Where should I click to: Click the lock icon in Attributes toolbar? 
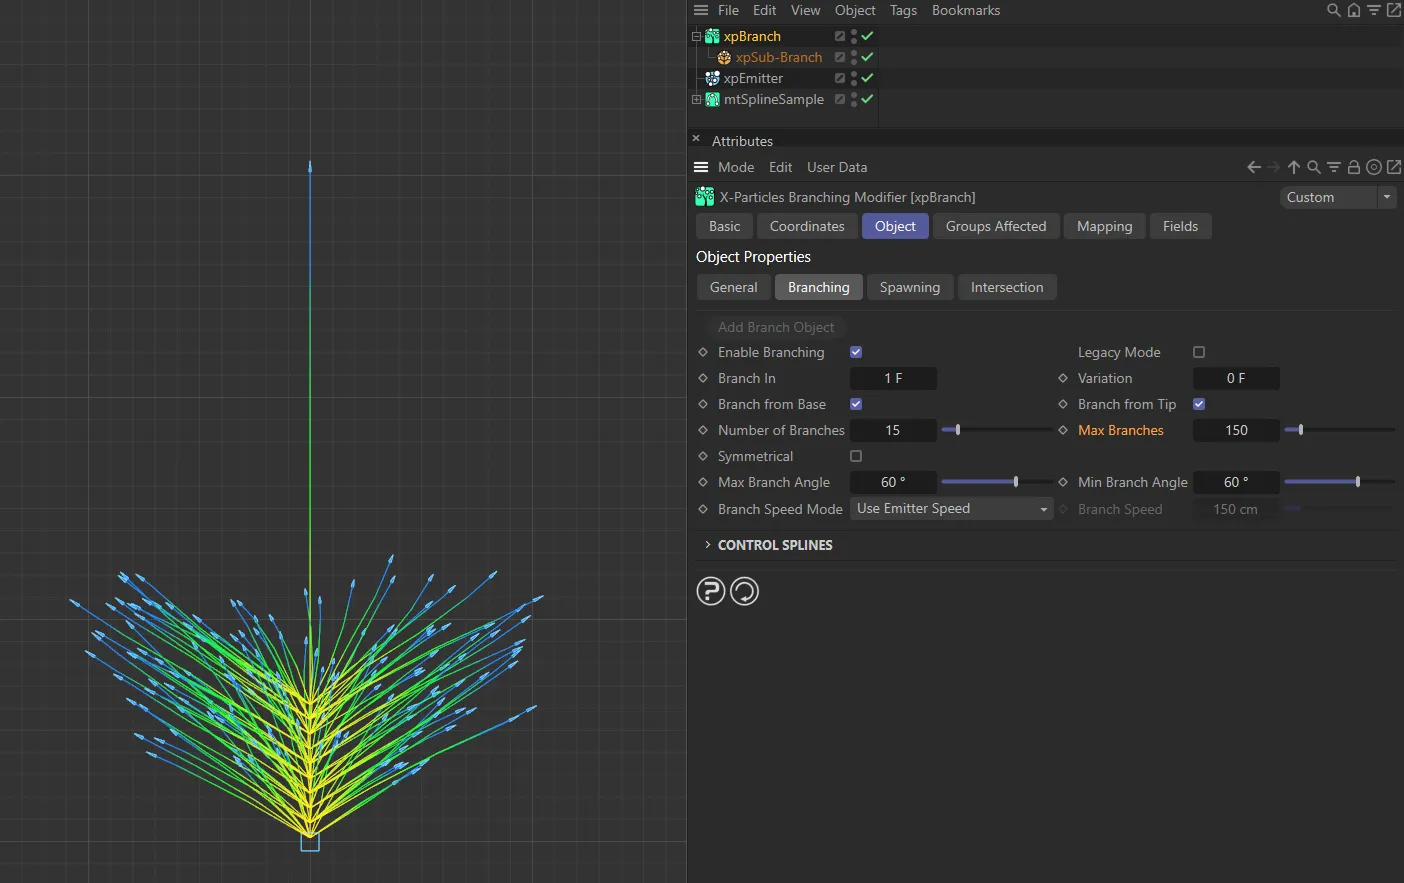[1353, 168]
